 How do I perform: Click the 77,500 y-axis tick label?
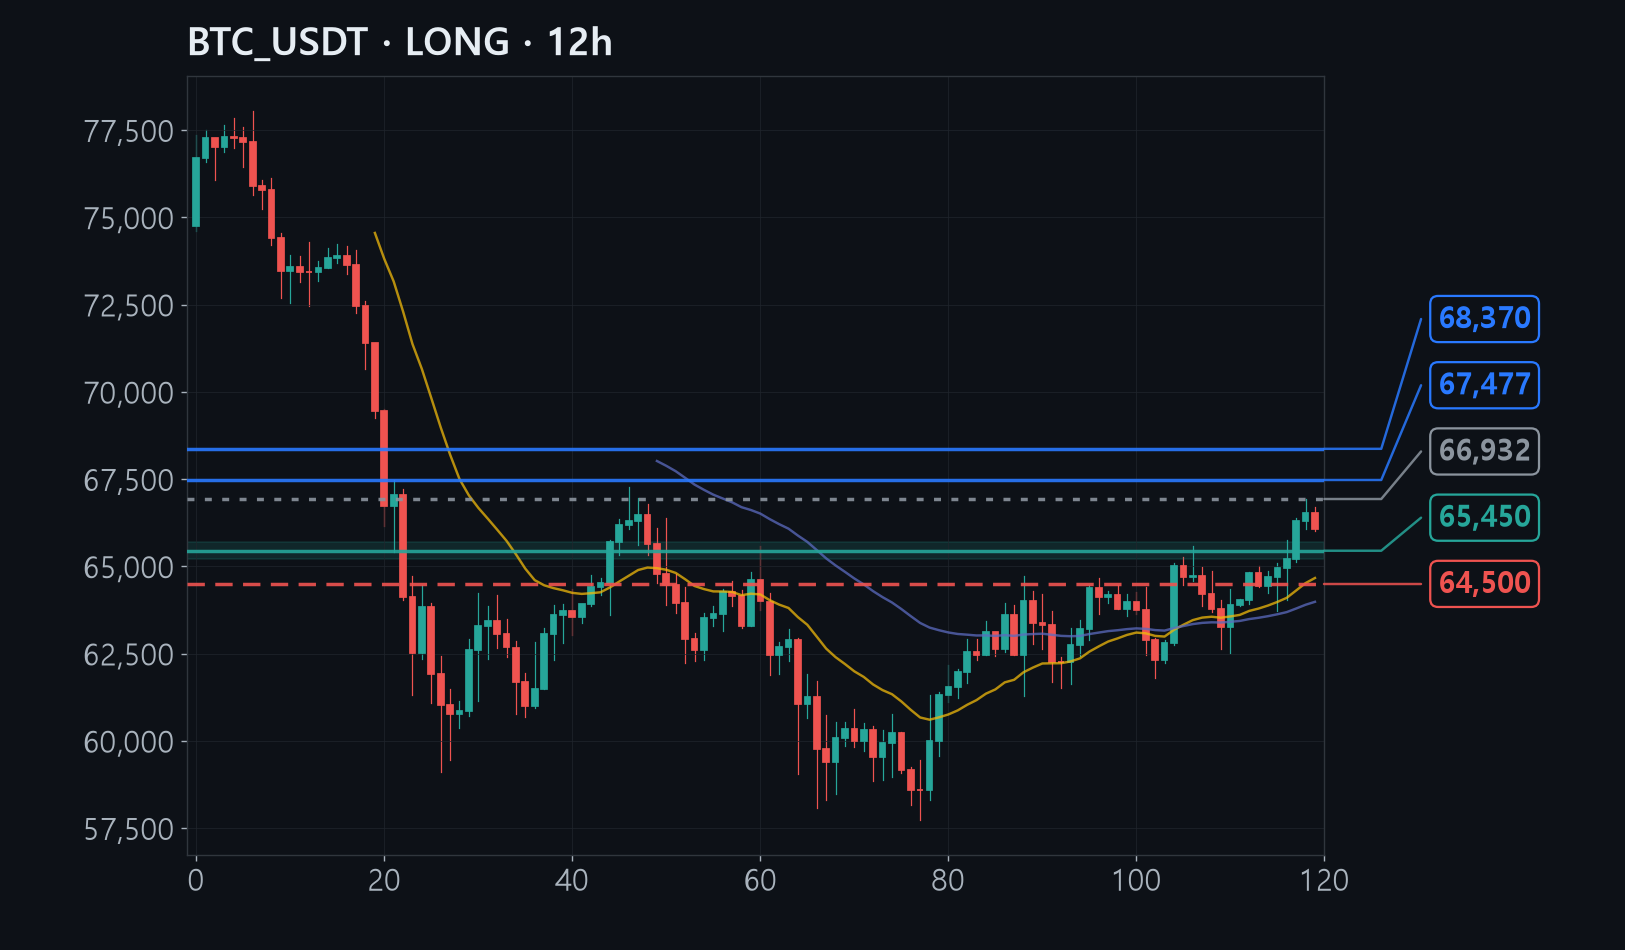pyautogui.click(x=129, y=131)
